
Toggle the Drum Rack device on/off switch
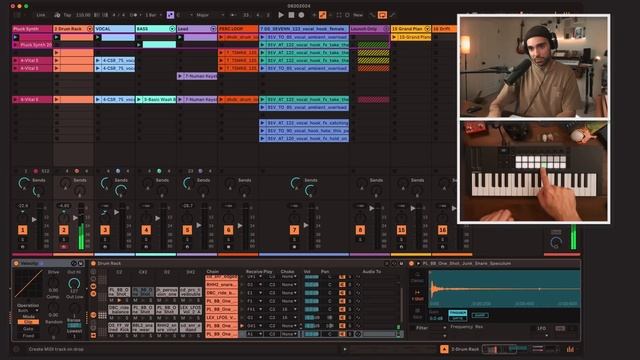pos(93,264)
